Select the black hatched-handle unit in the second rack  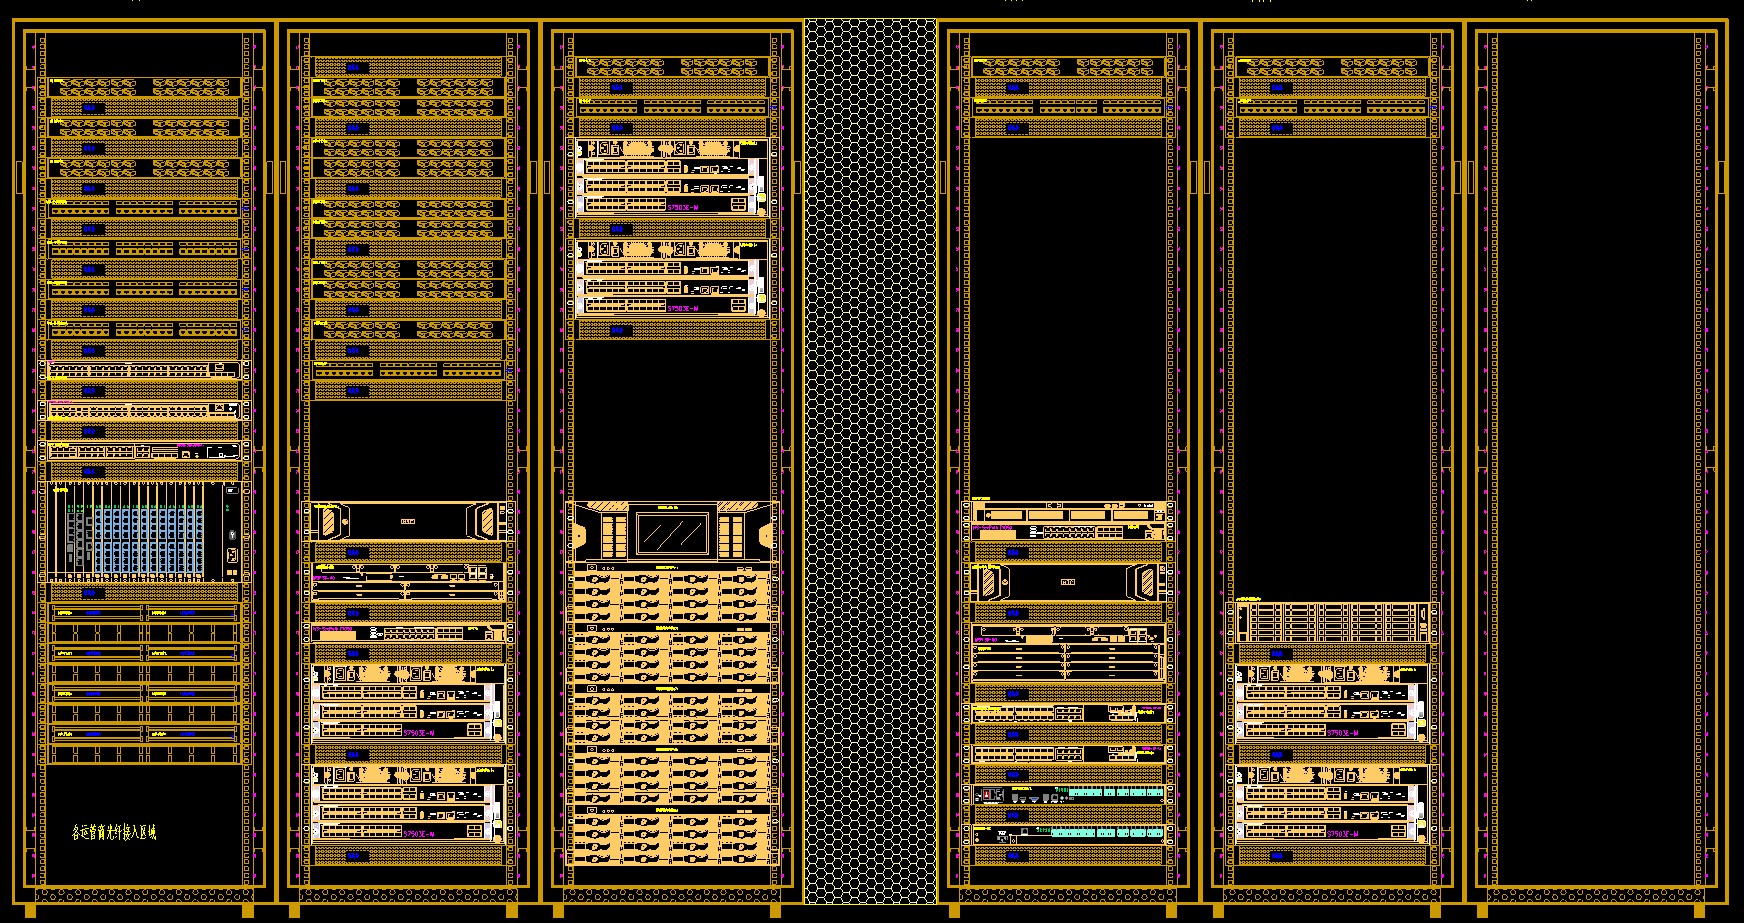tap(408, 521)
